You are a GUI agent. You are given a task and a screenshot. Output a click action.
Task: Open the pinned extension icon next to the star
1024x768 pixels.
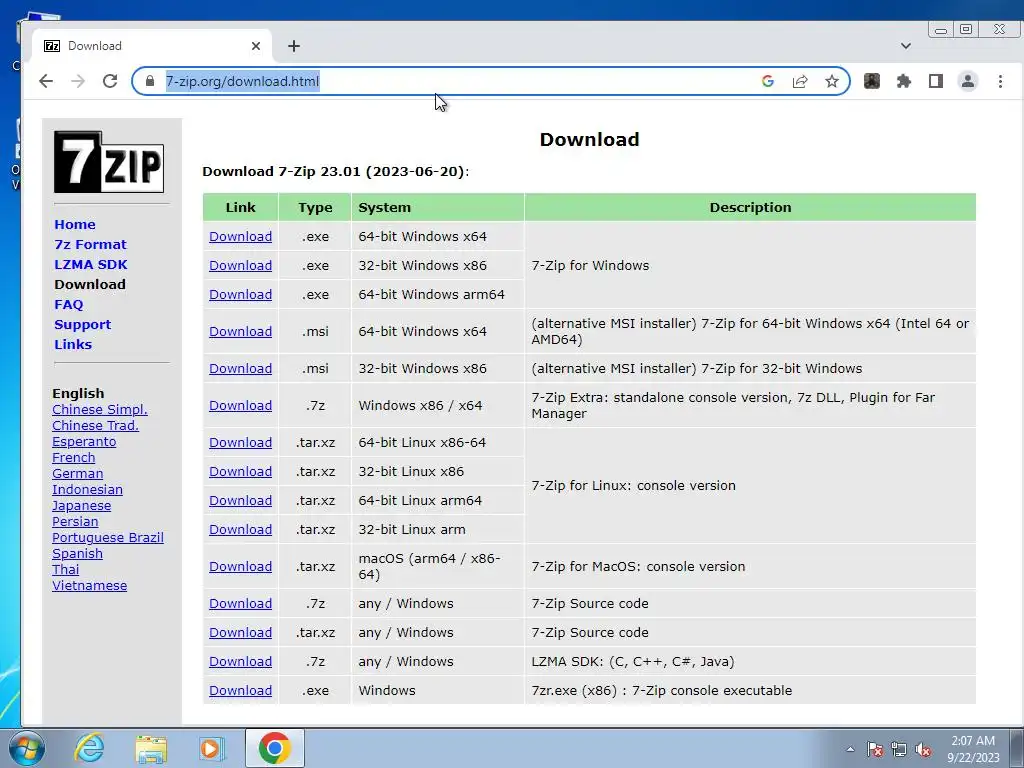(x=872, y=81)
